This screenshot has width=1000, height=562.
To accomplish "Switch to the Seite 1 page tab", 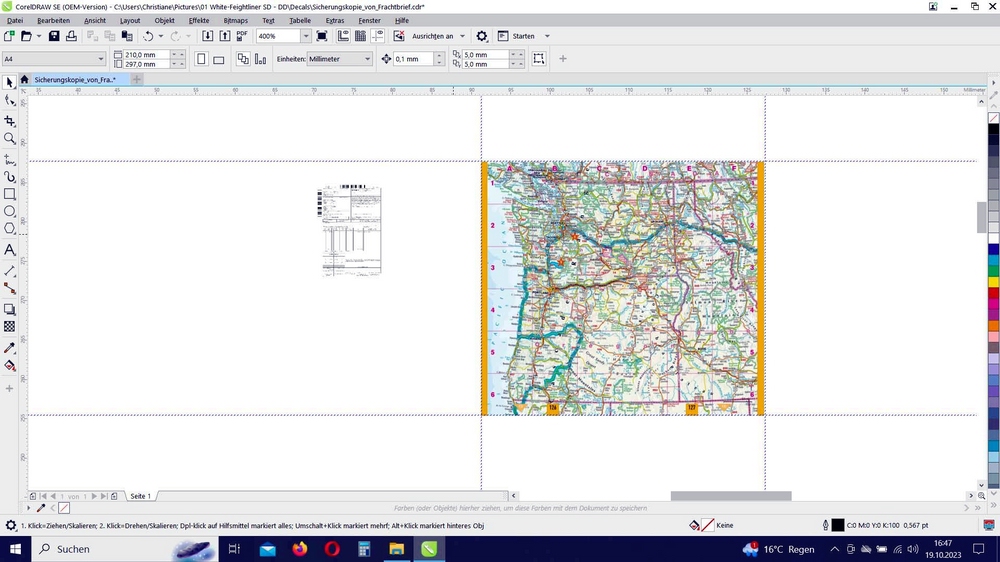I will coord(141,496).
